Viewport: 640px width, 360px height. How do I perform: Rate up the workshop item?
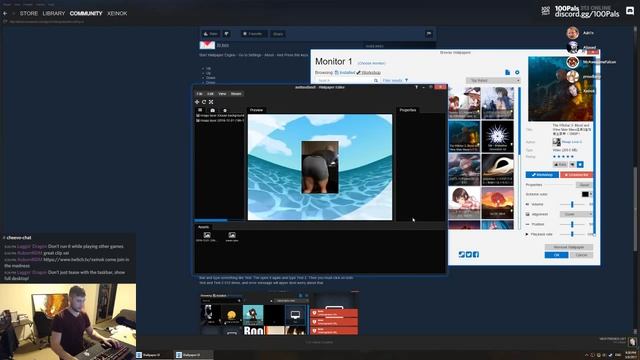tap(211, 34)
